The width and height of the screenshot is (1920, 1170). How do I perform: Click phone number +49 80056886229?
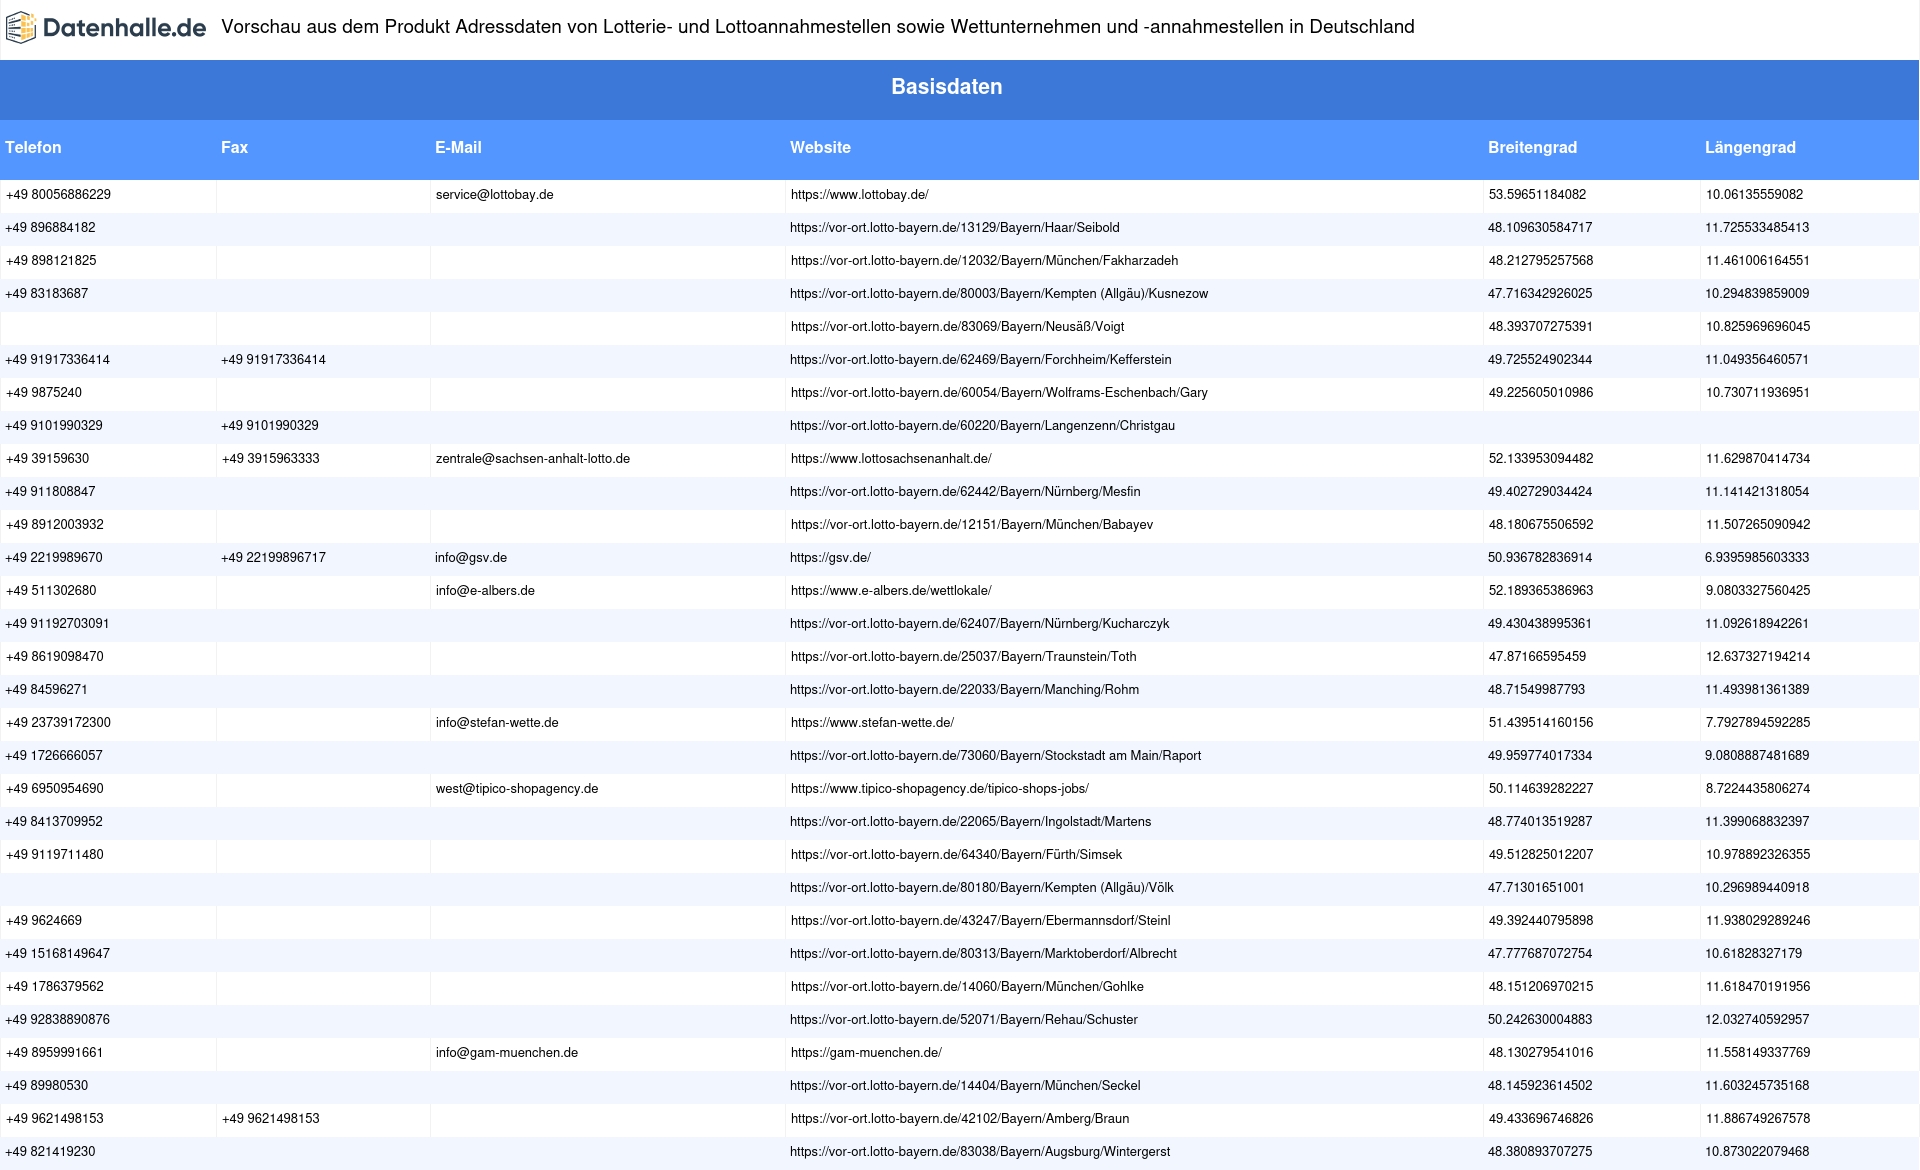pos(58,195)
